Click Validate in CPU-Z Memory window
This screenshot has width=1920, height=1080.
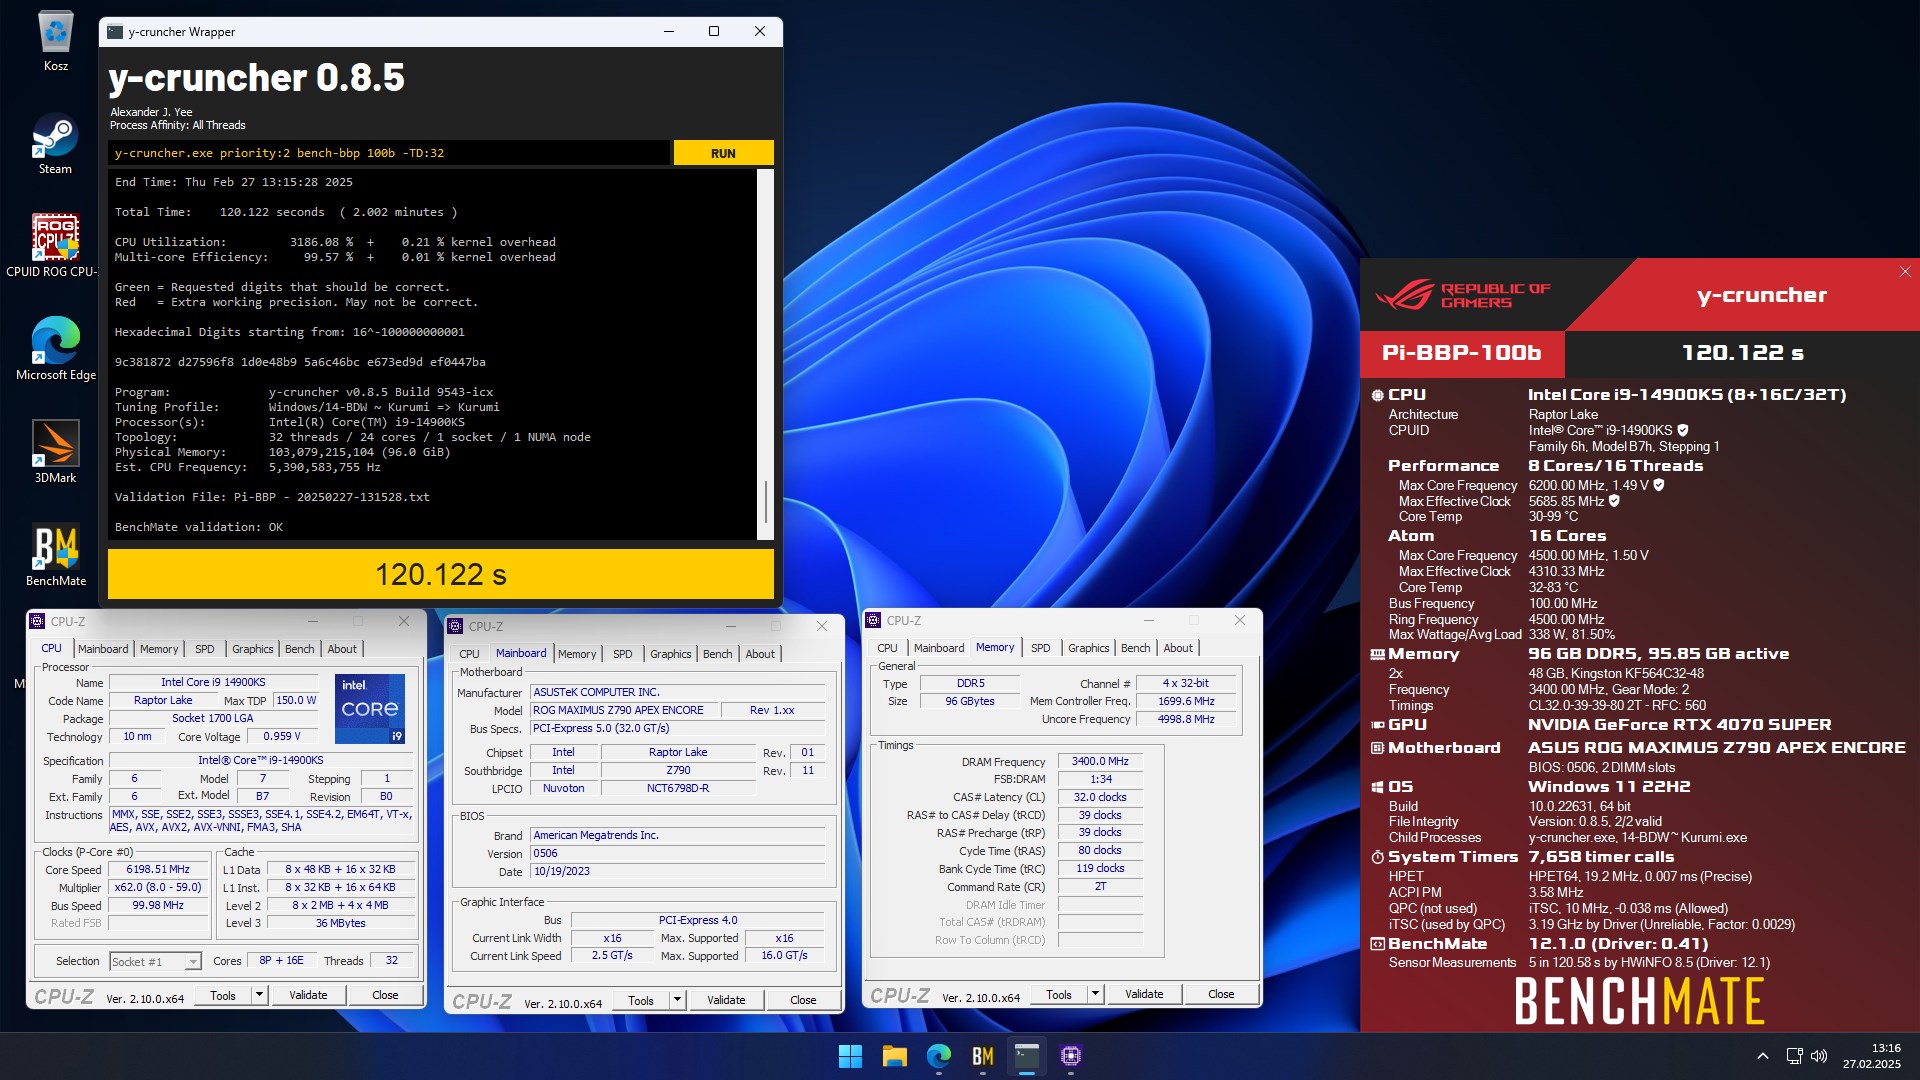point(1144,994)
